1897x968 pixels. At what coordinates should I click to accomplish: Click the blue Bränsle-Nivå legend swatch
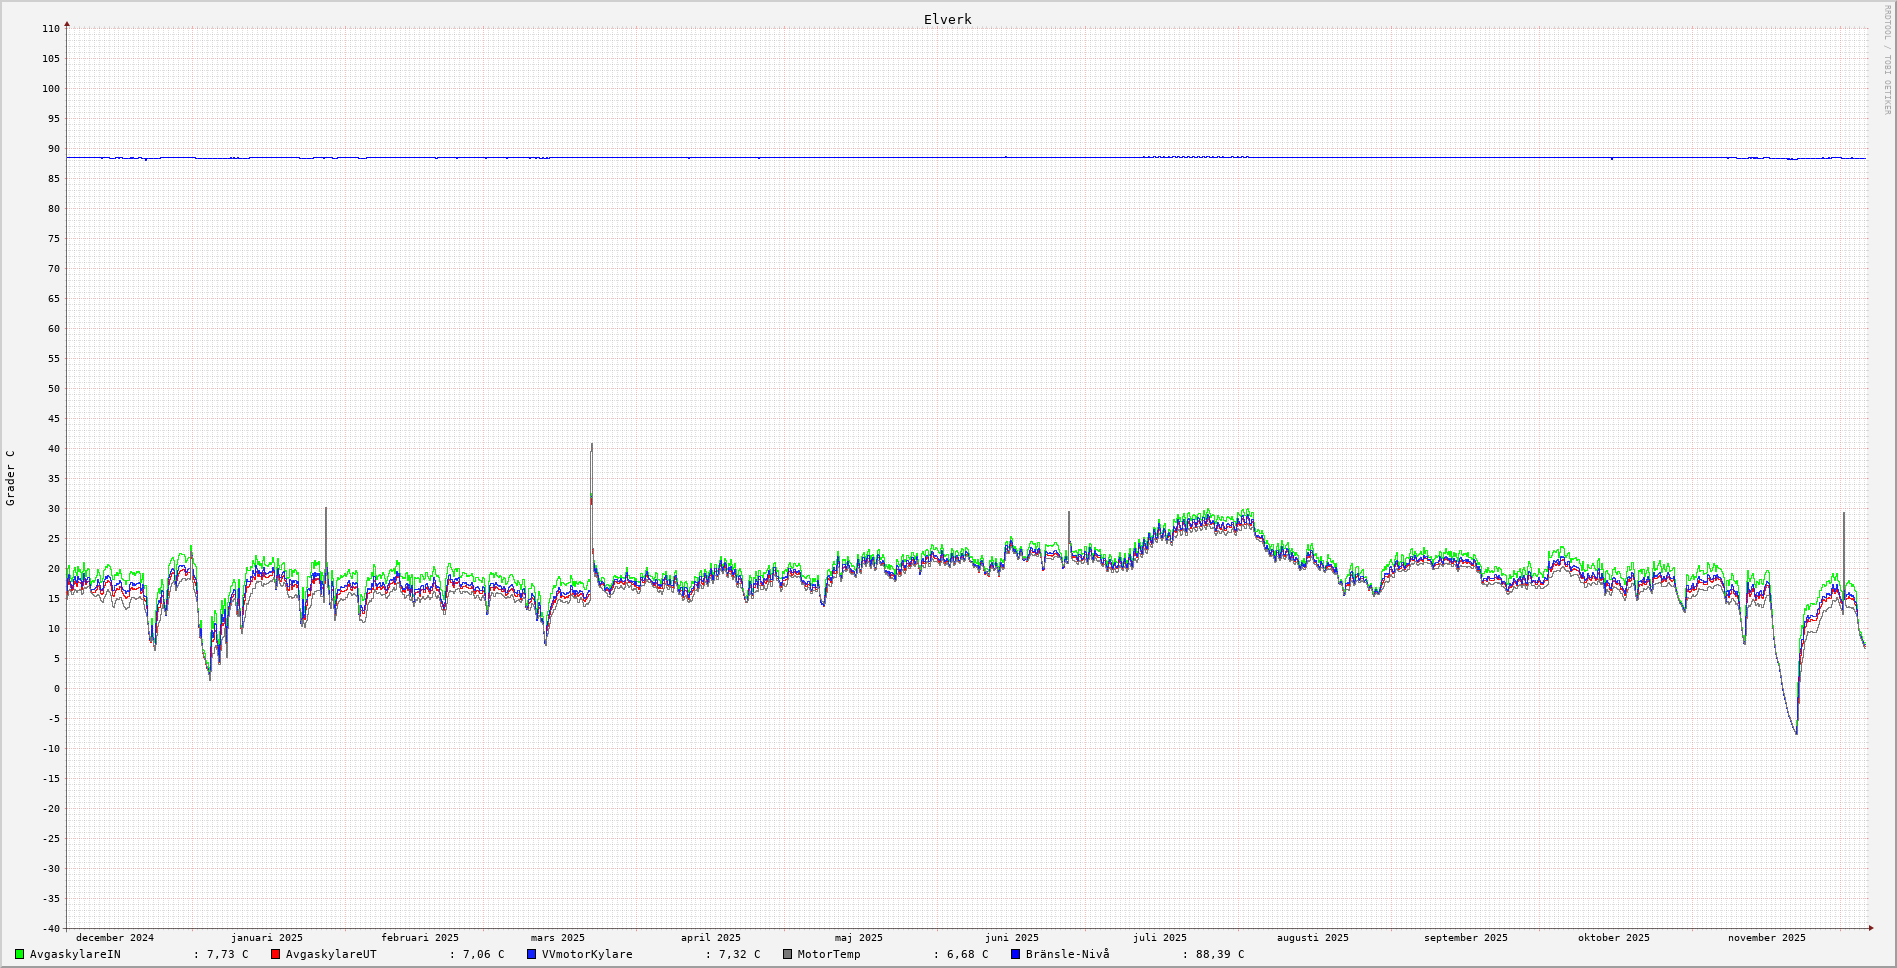coord(1015,954)
